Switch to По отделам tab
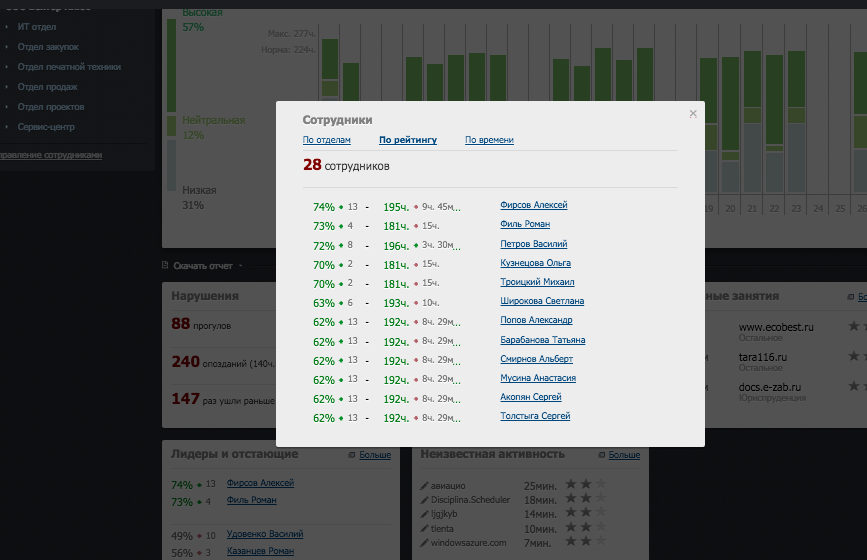The image size is (867, 560). (326, 140)
